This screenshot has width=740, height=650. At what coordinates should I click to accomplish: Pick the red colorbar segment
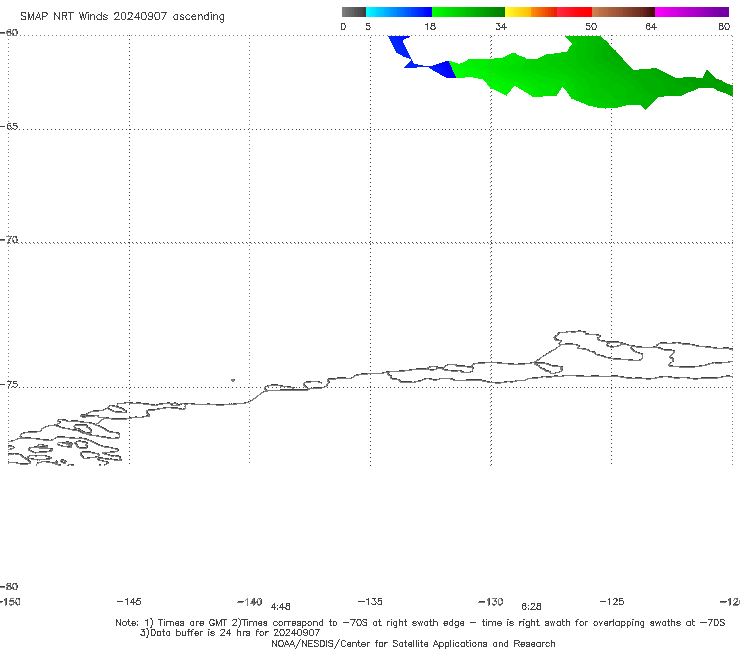(x=574, y=12)
